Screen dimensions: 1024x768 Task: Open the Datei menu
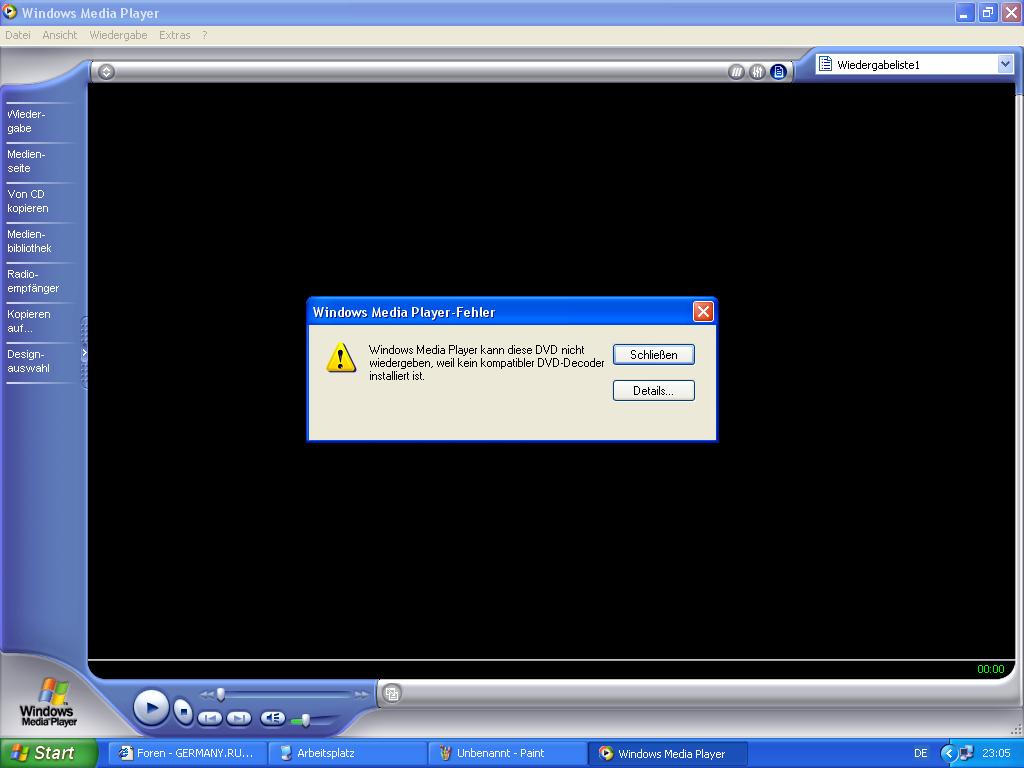pyautogui.click(x=18, y=35)
